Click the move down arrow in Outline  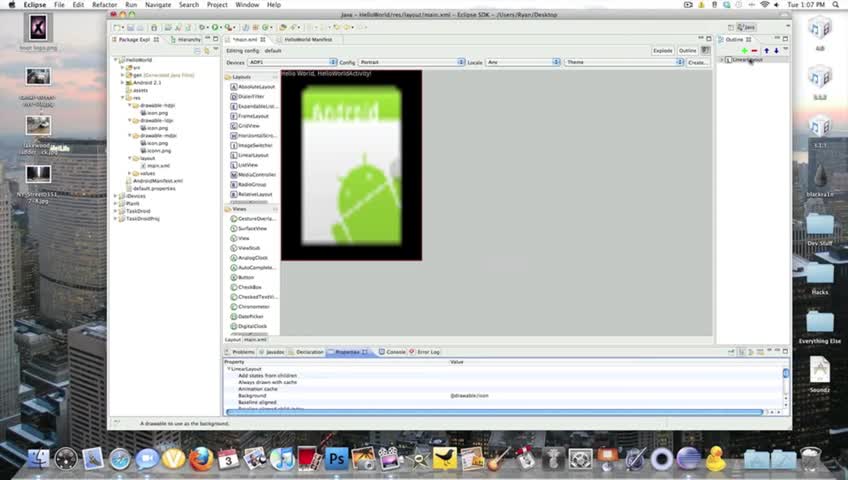coord(776,51)
